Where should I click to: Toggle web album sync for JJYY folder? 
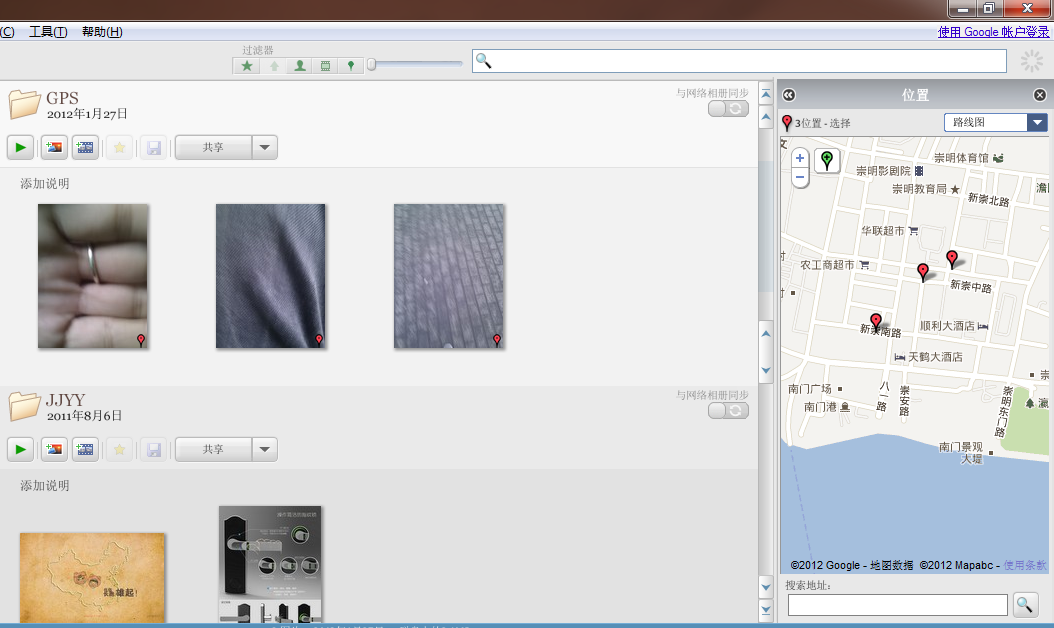coord(728,410)
